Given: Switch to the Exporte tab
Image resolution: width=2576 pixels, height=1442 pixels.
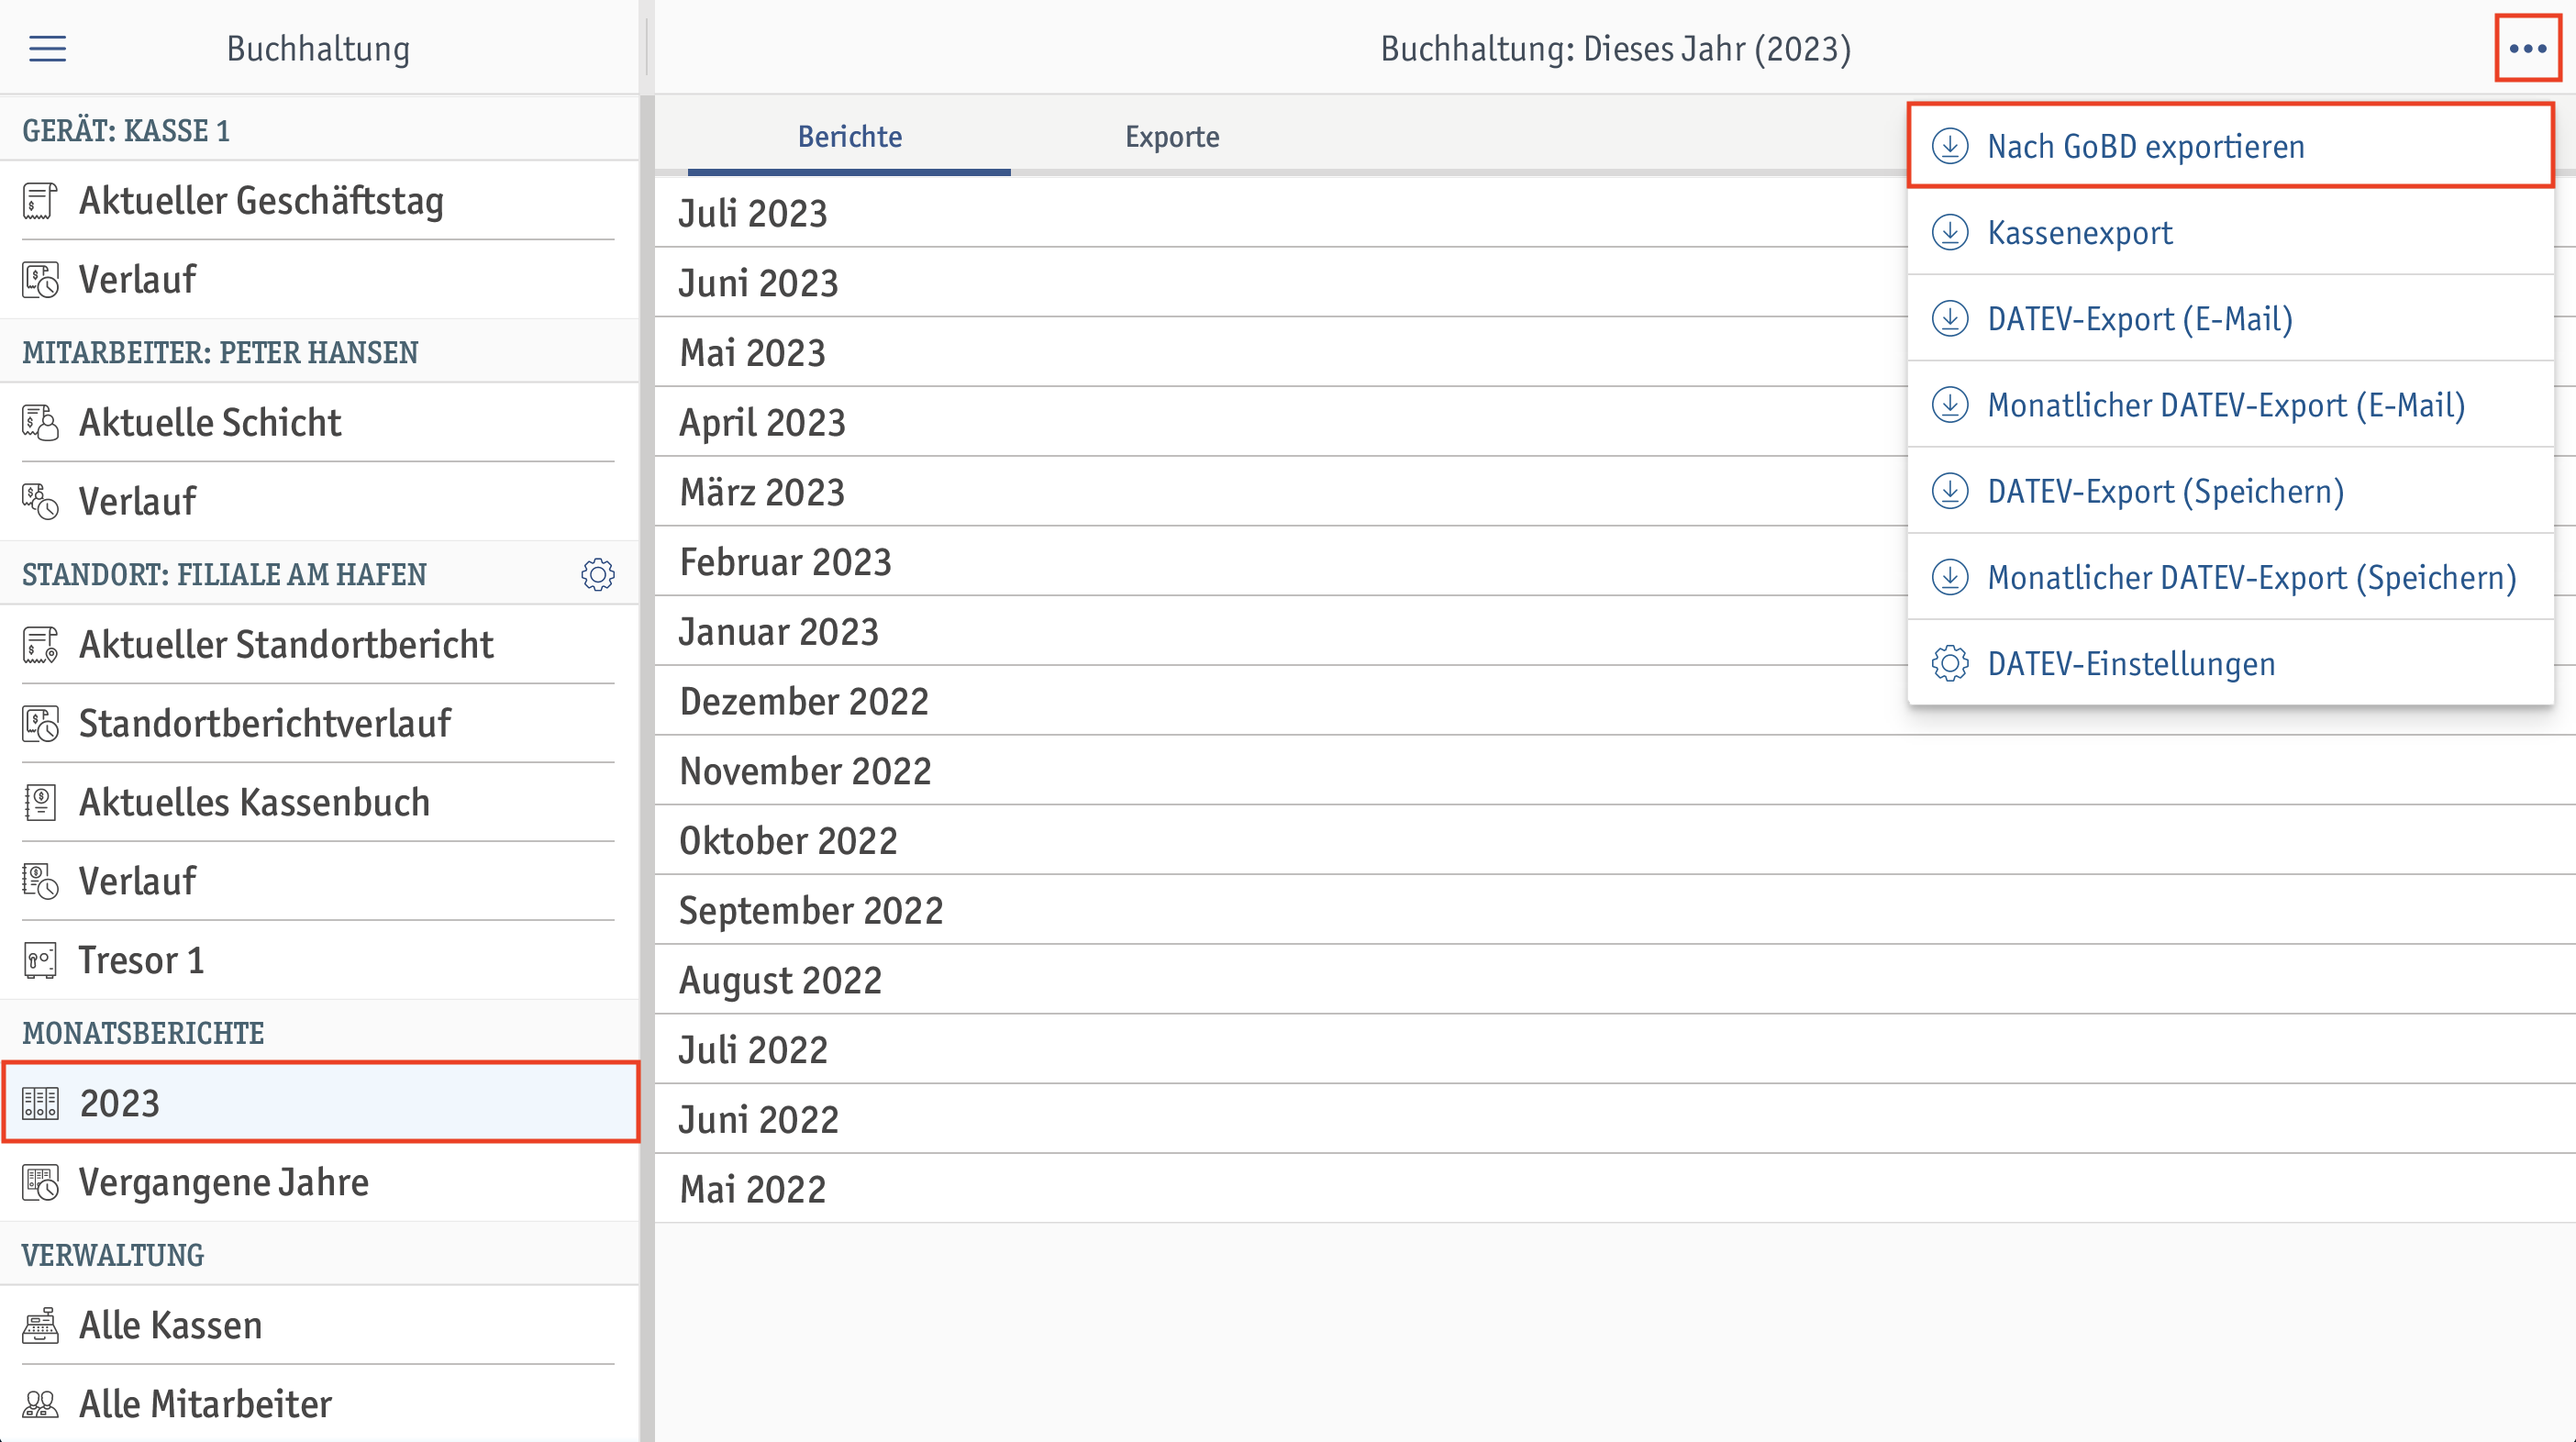Looking at the screenshot, I should [1172, 137].
